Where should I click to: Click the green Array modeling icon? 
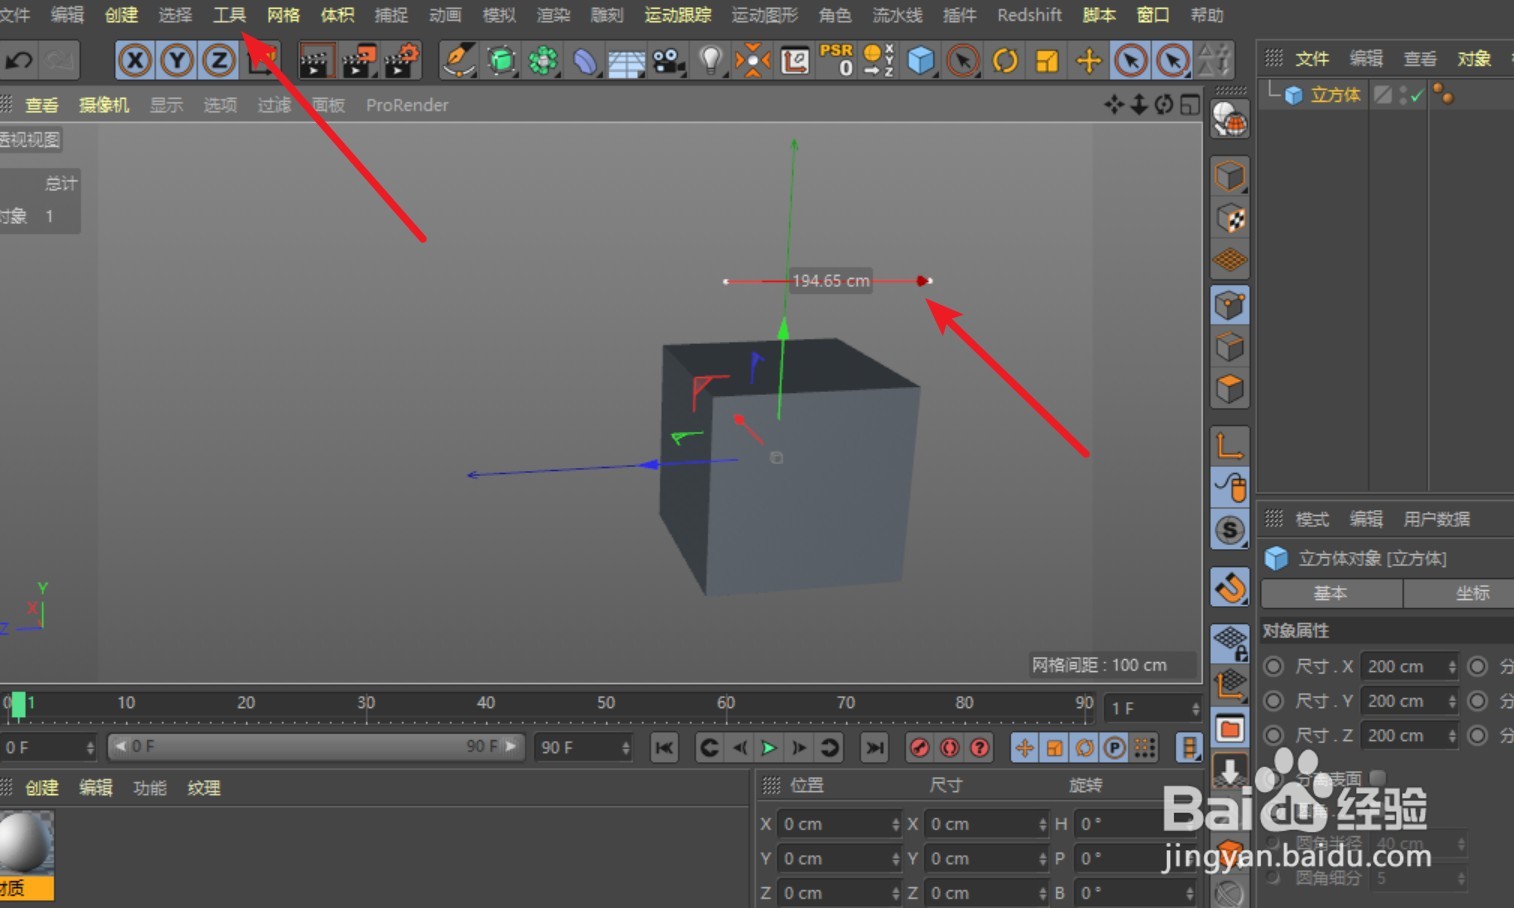click(543, 61)
